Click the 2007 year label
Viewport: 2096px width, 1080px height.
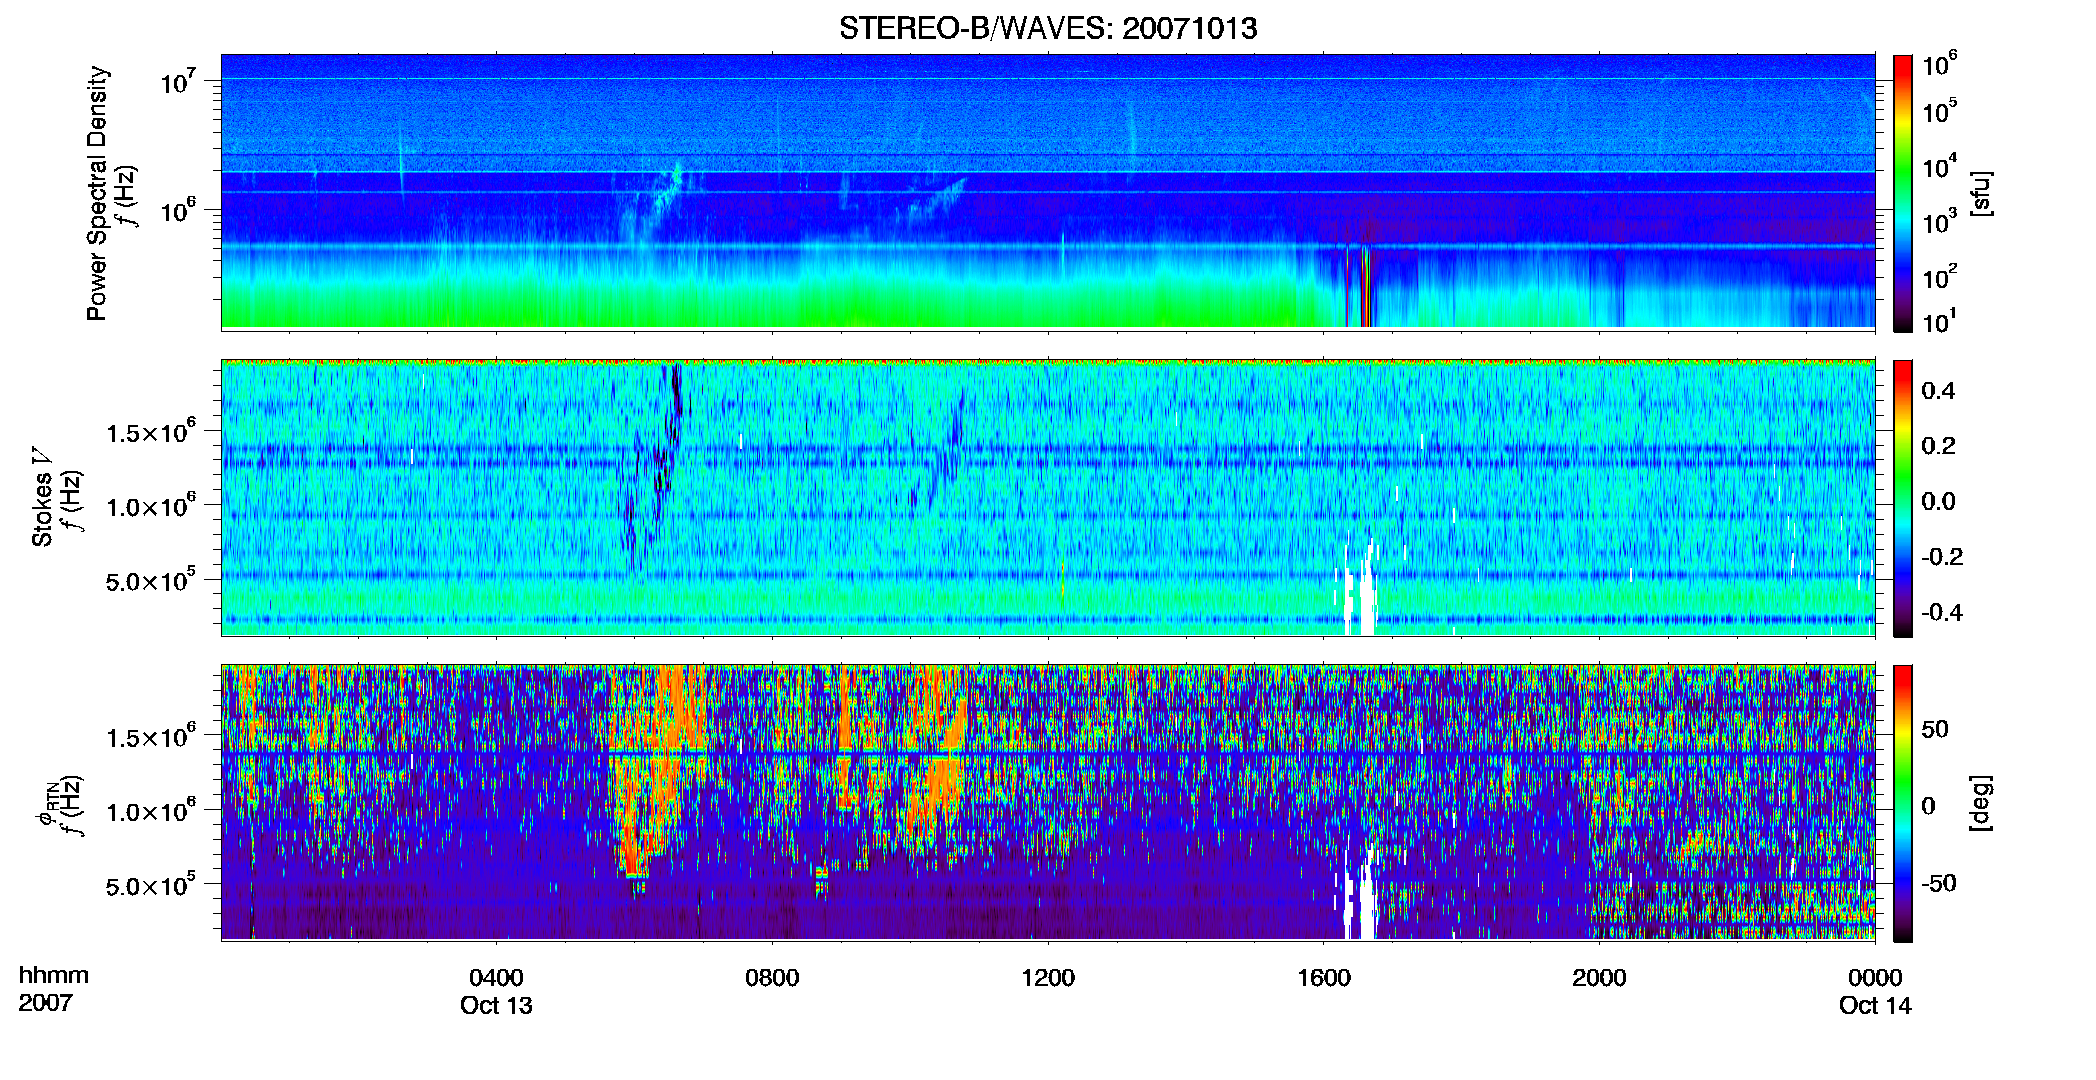(x=45, y=1003)
